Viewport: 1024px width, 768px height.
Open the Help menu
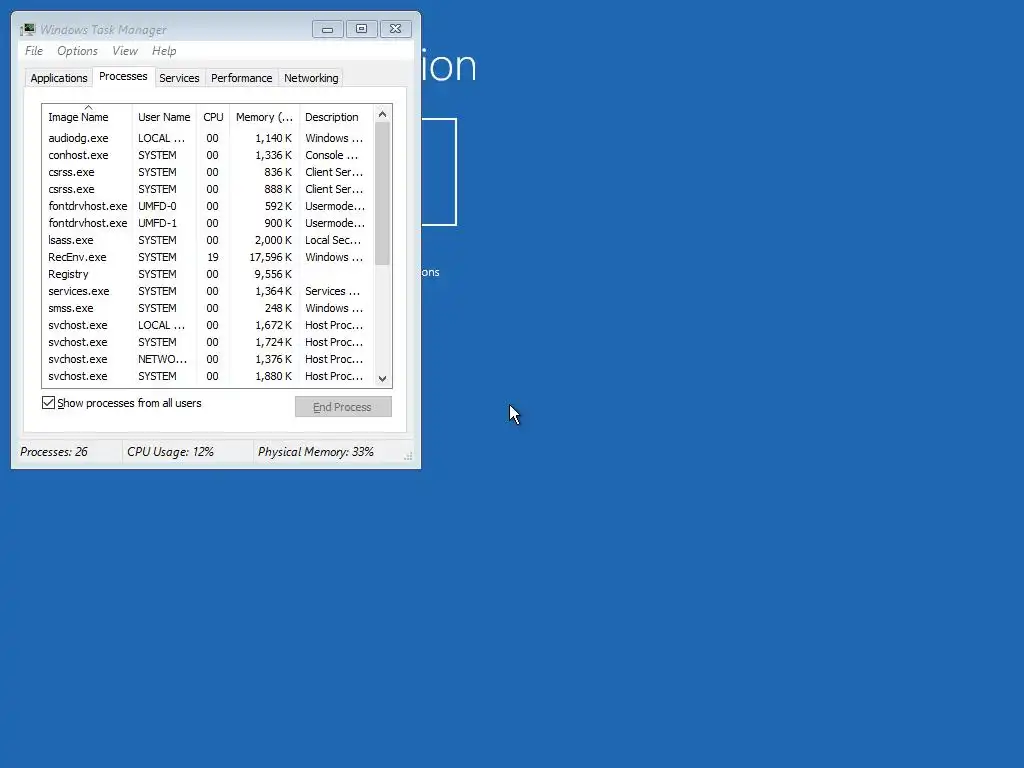164,51
